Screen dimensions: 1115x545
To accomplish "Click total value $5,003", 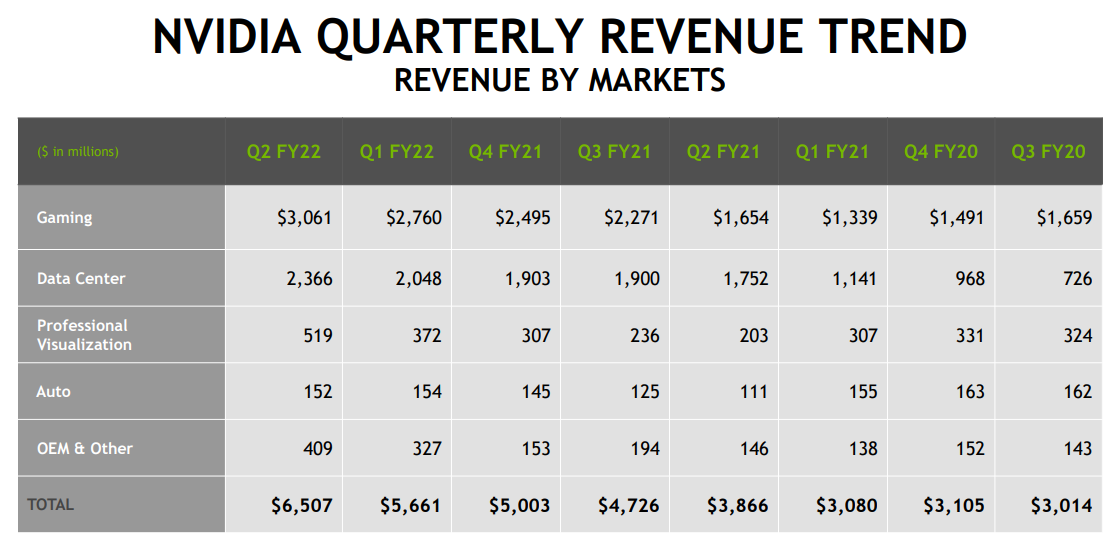I will coord(520,506).
